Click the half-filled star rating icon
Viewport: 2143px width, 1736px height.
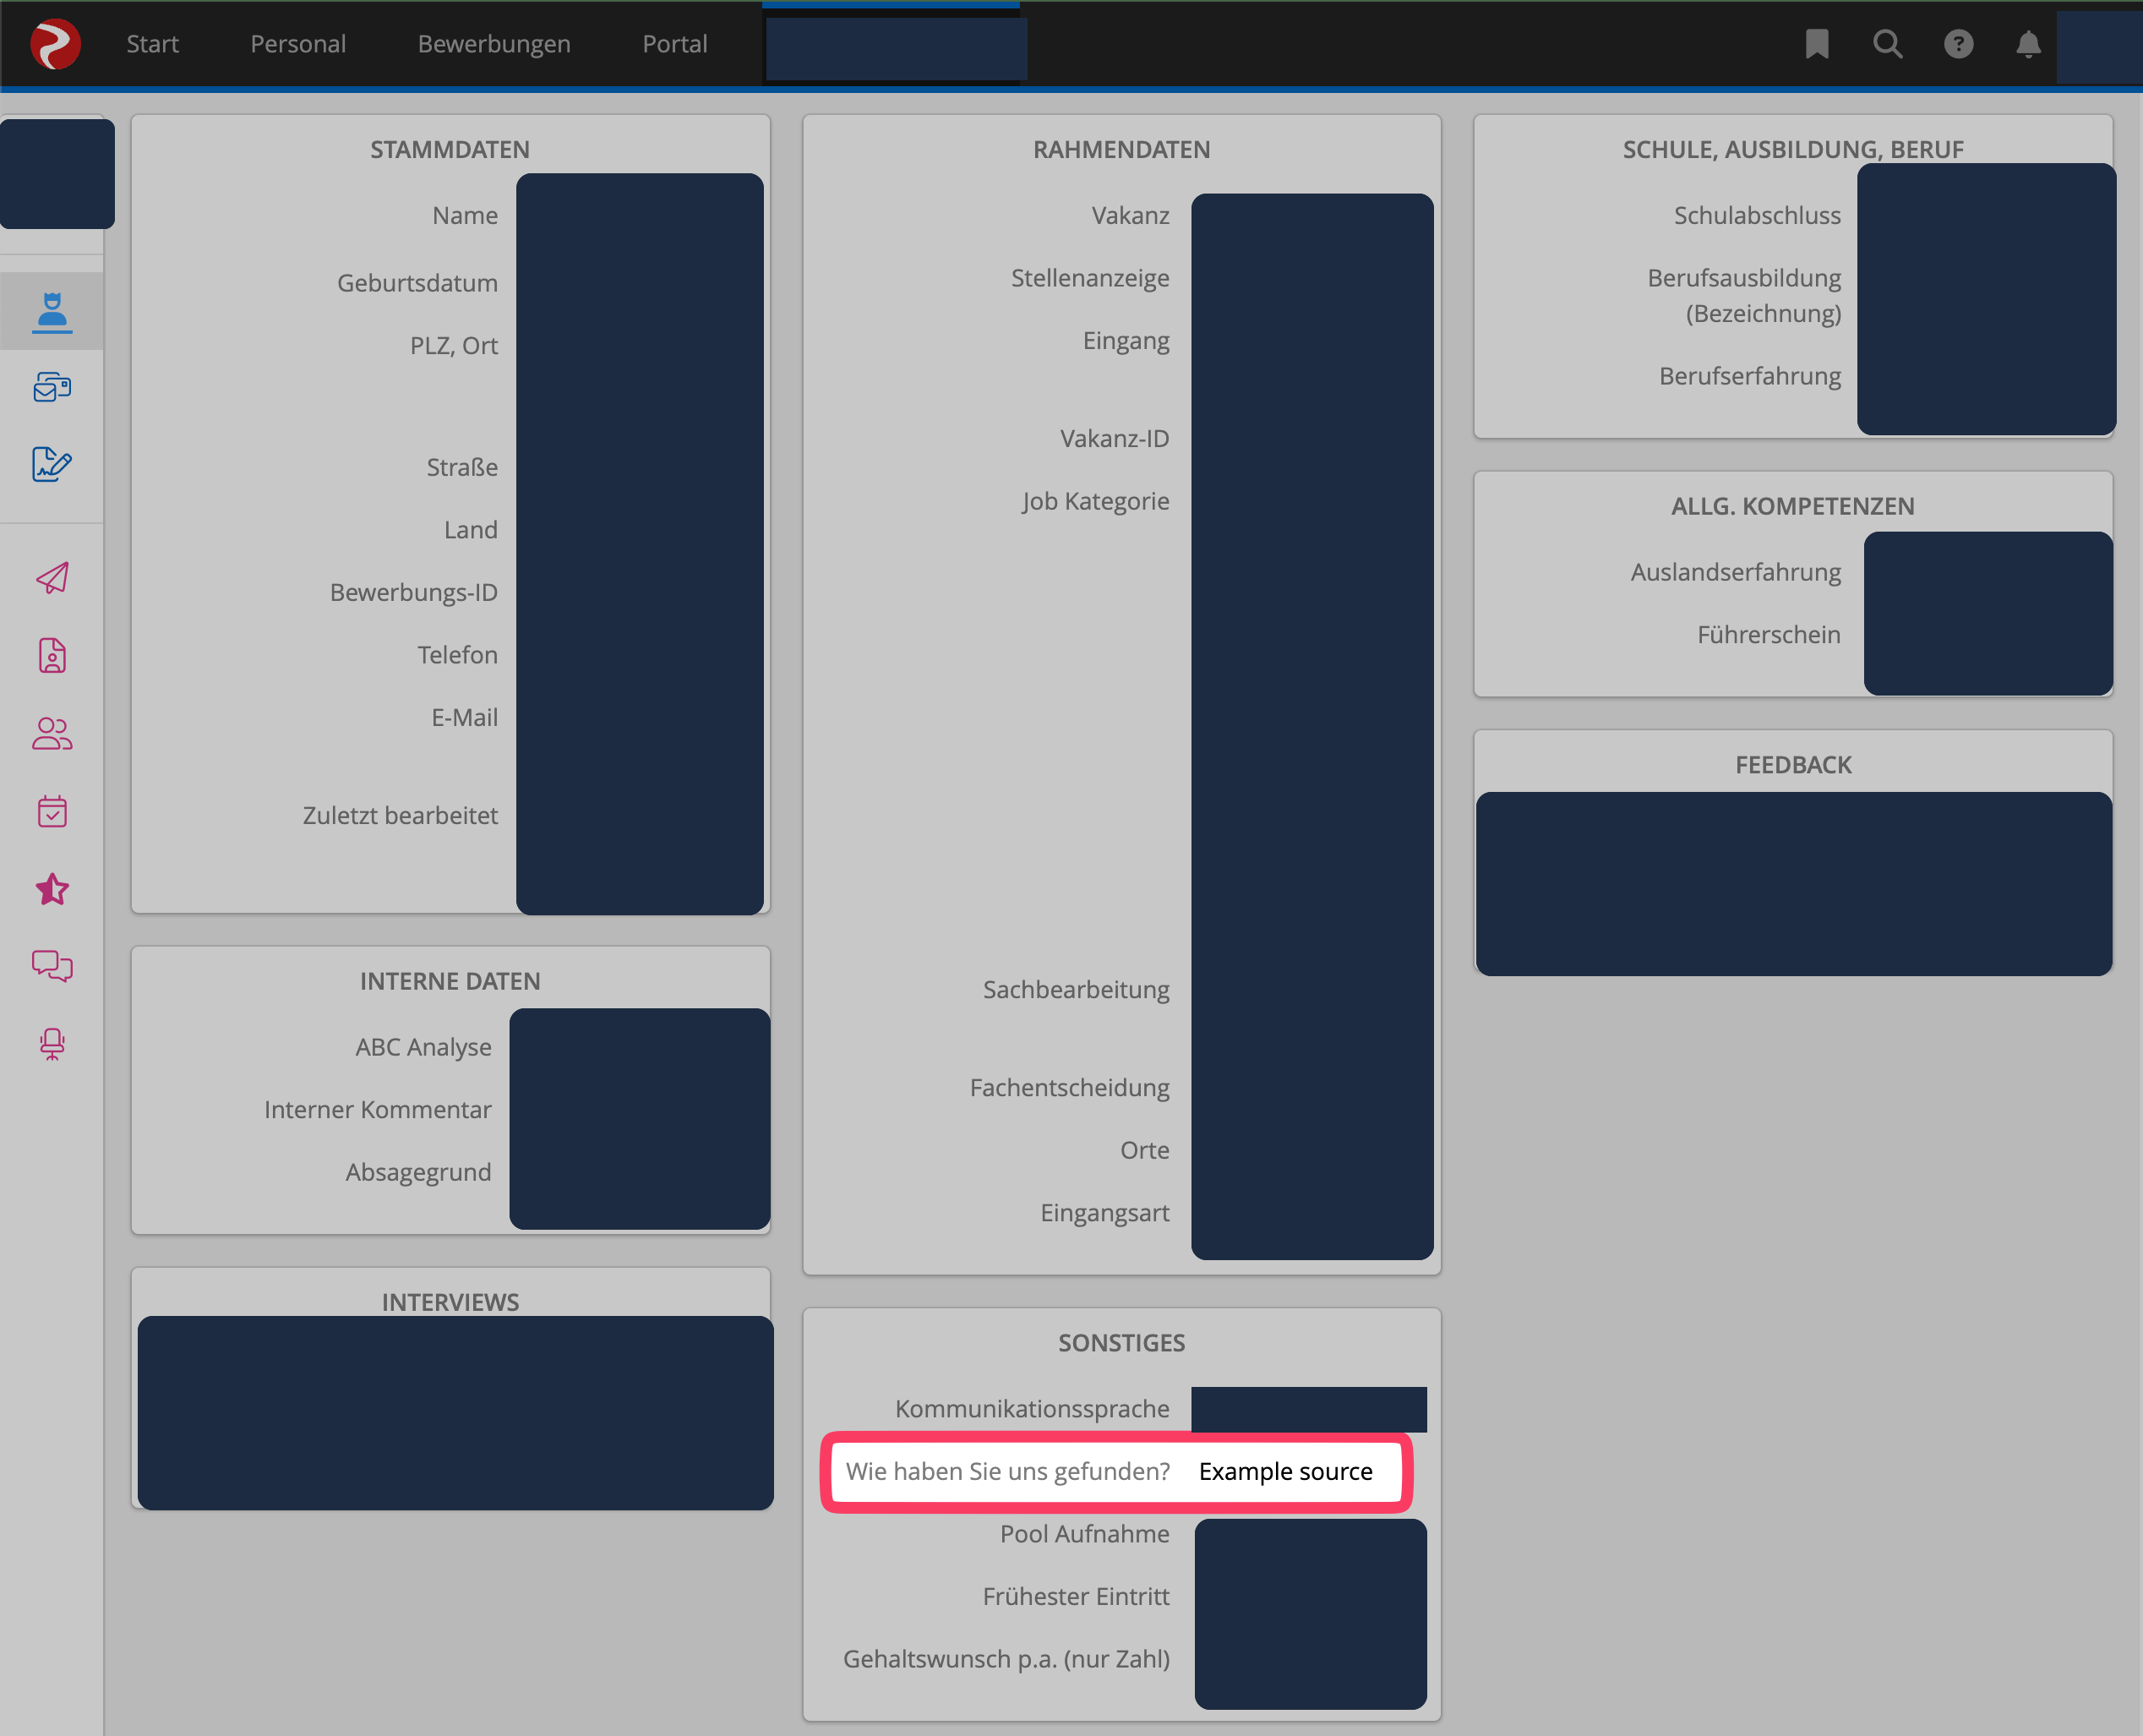(52, 889)
